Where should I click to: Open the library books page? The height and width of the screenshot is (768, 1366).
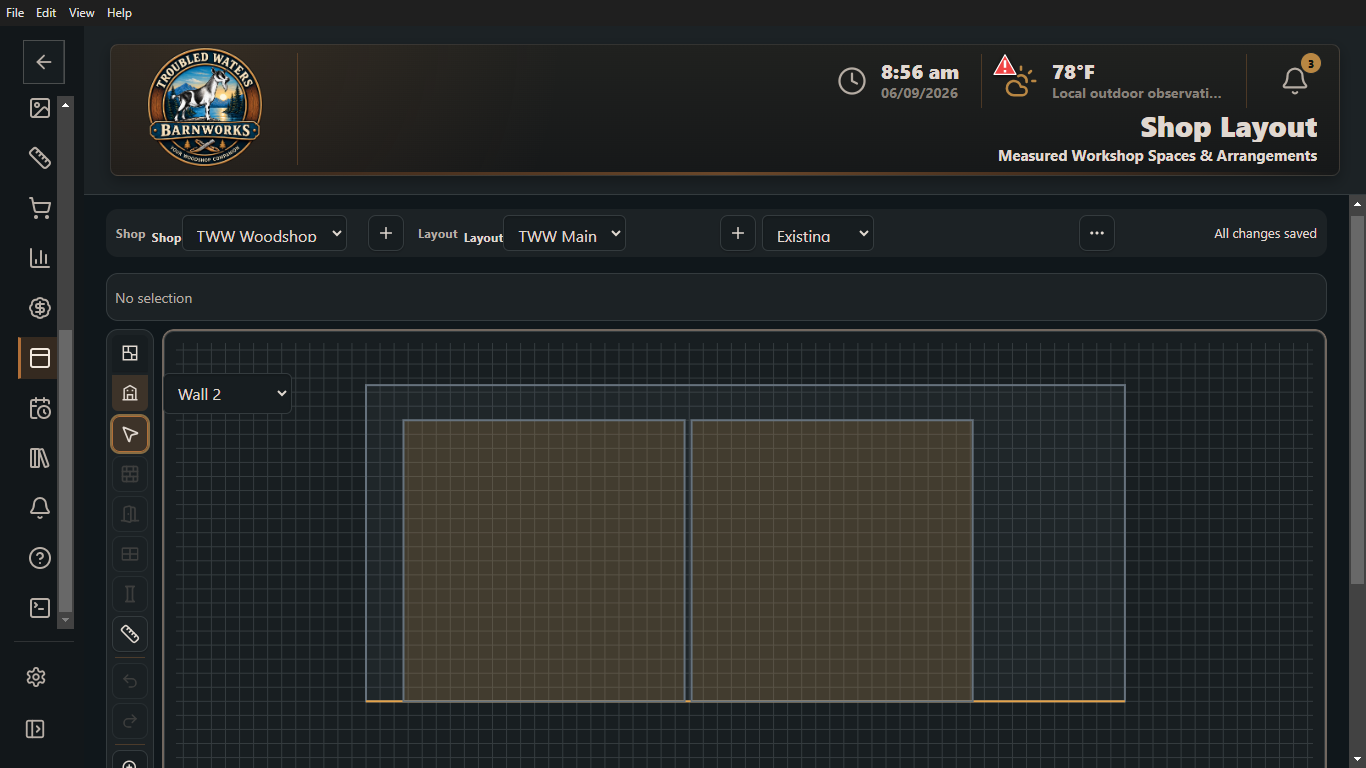coord(40,458)
